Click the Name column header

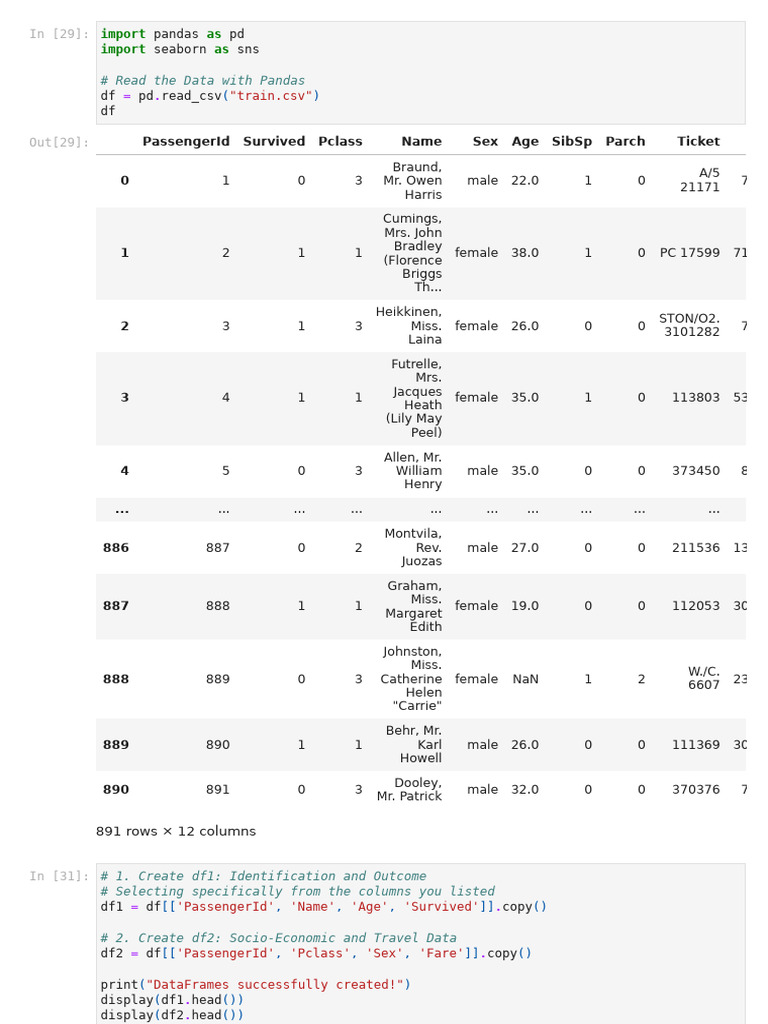[421, 142]
